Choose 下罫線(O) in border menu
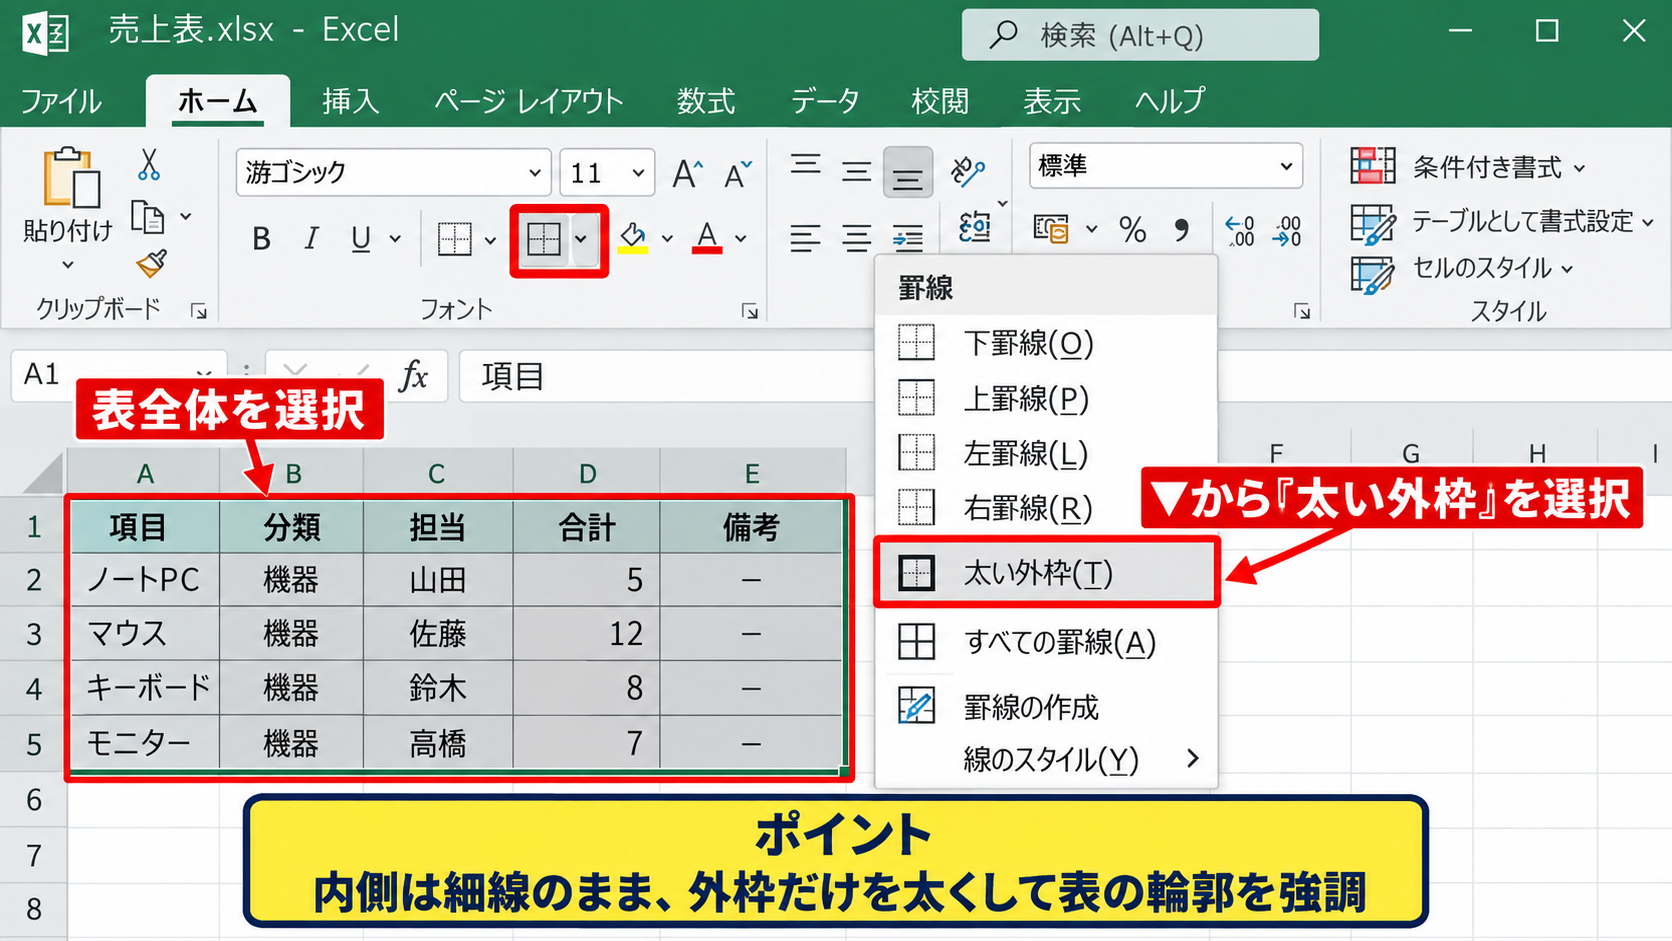This screenshot has width=1672, height=941. click(x=1047, y=343)
